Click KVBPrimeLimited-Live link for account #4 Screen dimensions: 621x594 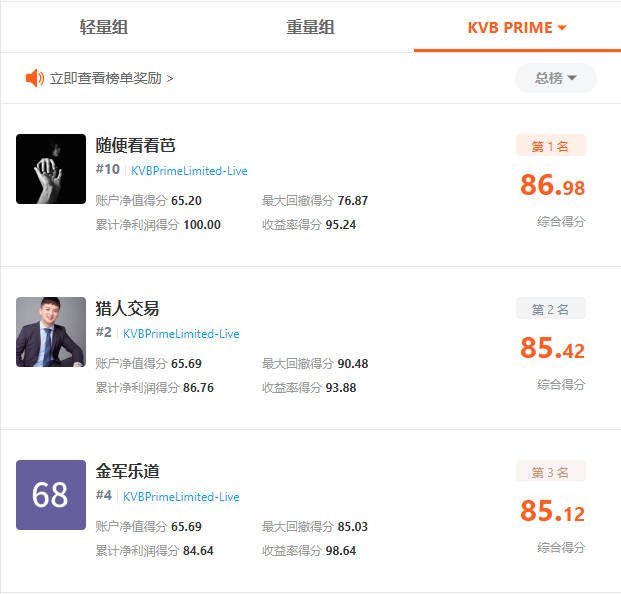(181, 496)
